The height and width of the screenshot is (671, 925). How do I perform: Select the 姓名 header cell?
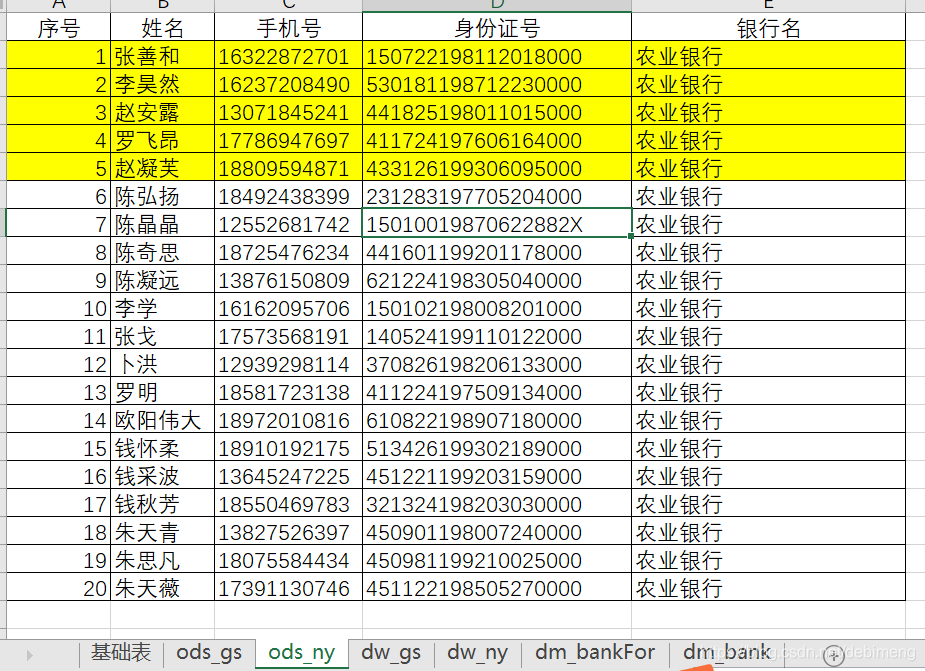[x=162, y=27]
